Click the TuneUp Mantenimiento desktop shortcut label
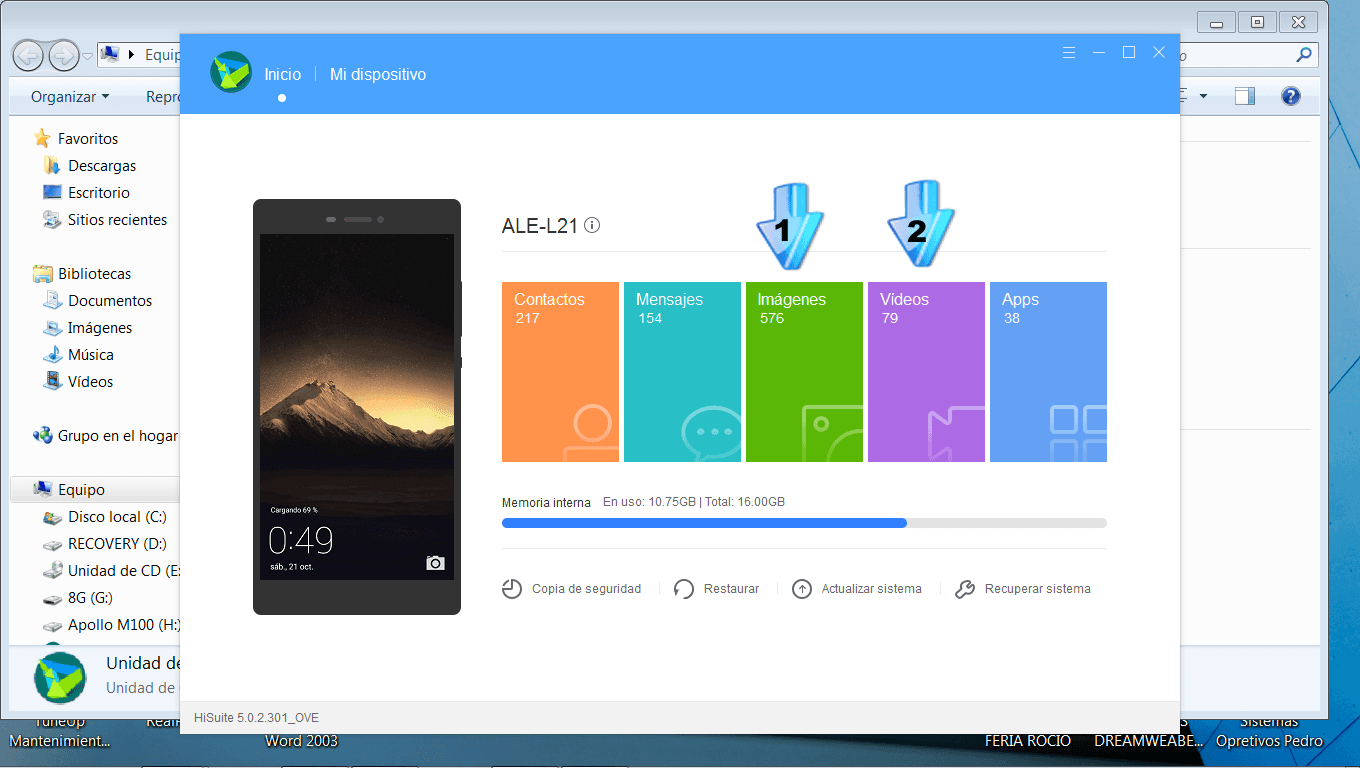 pyautogui.click(x=60, y=732)
